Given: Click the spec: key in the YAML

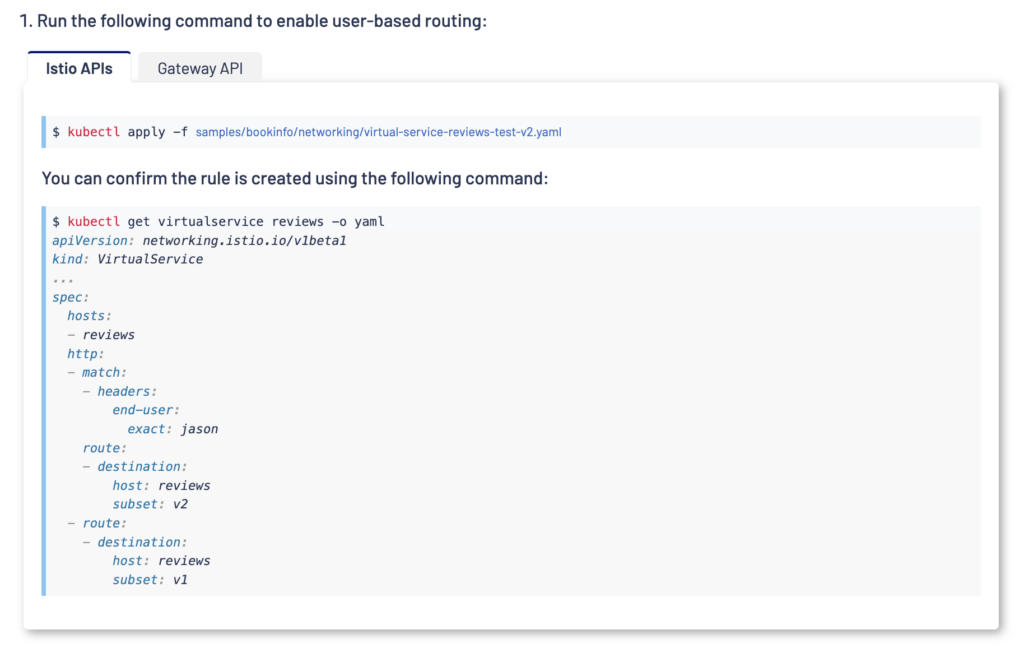Looking at the screenshot, I should click(70, 297).
